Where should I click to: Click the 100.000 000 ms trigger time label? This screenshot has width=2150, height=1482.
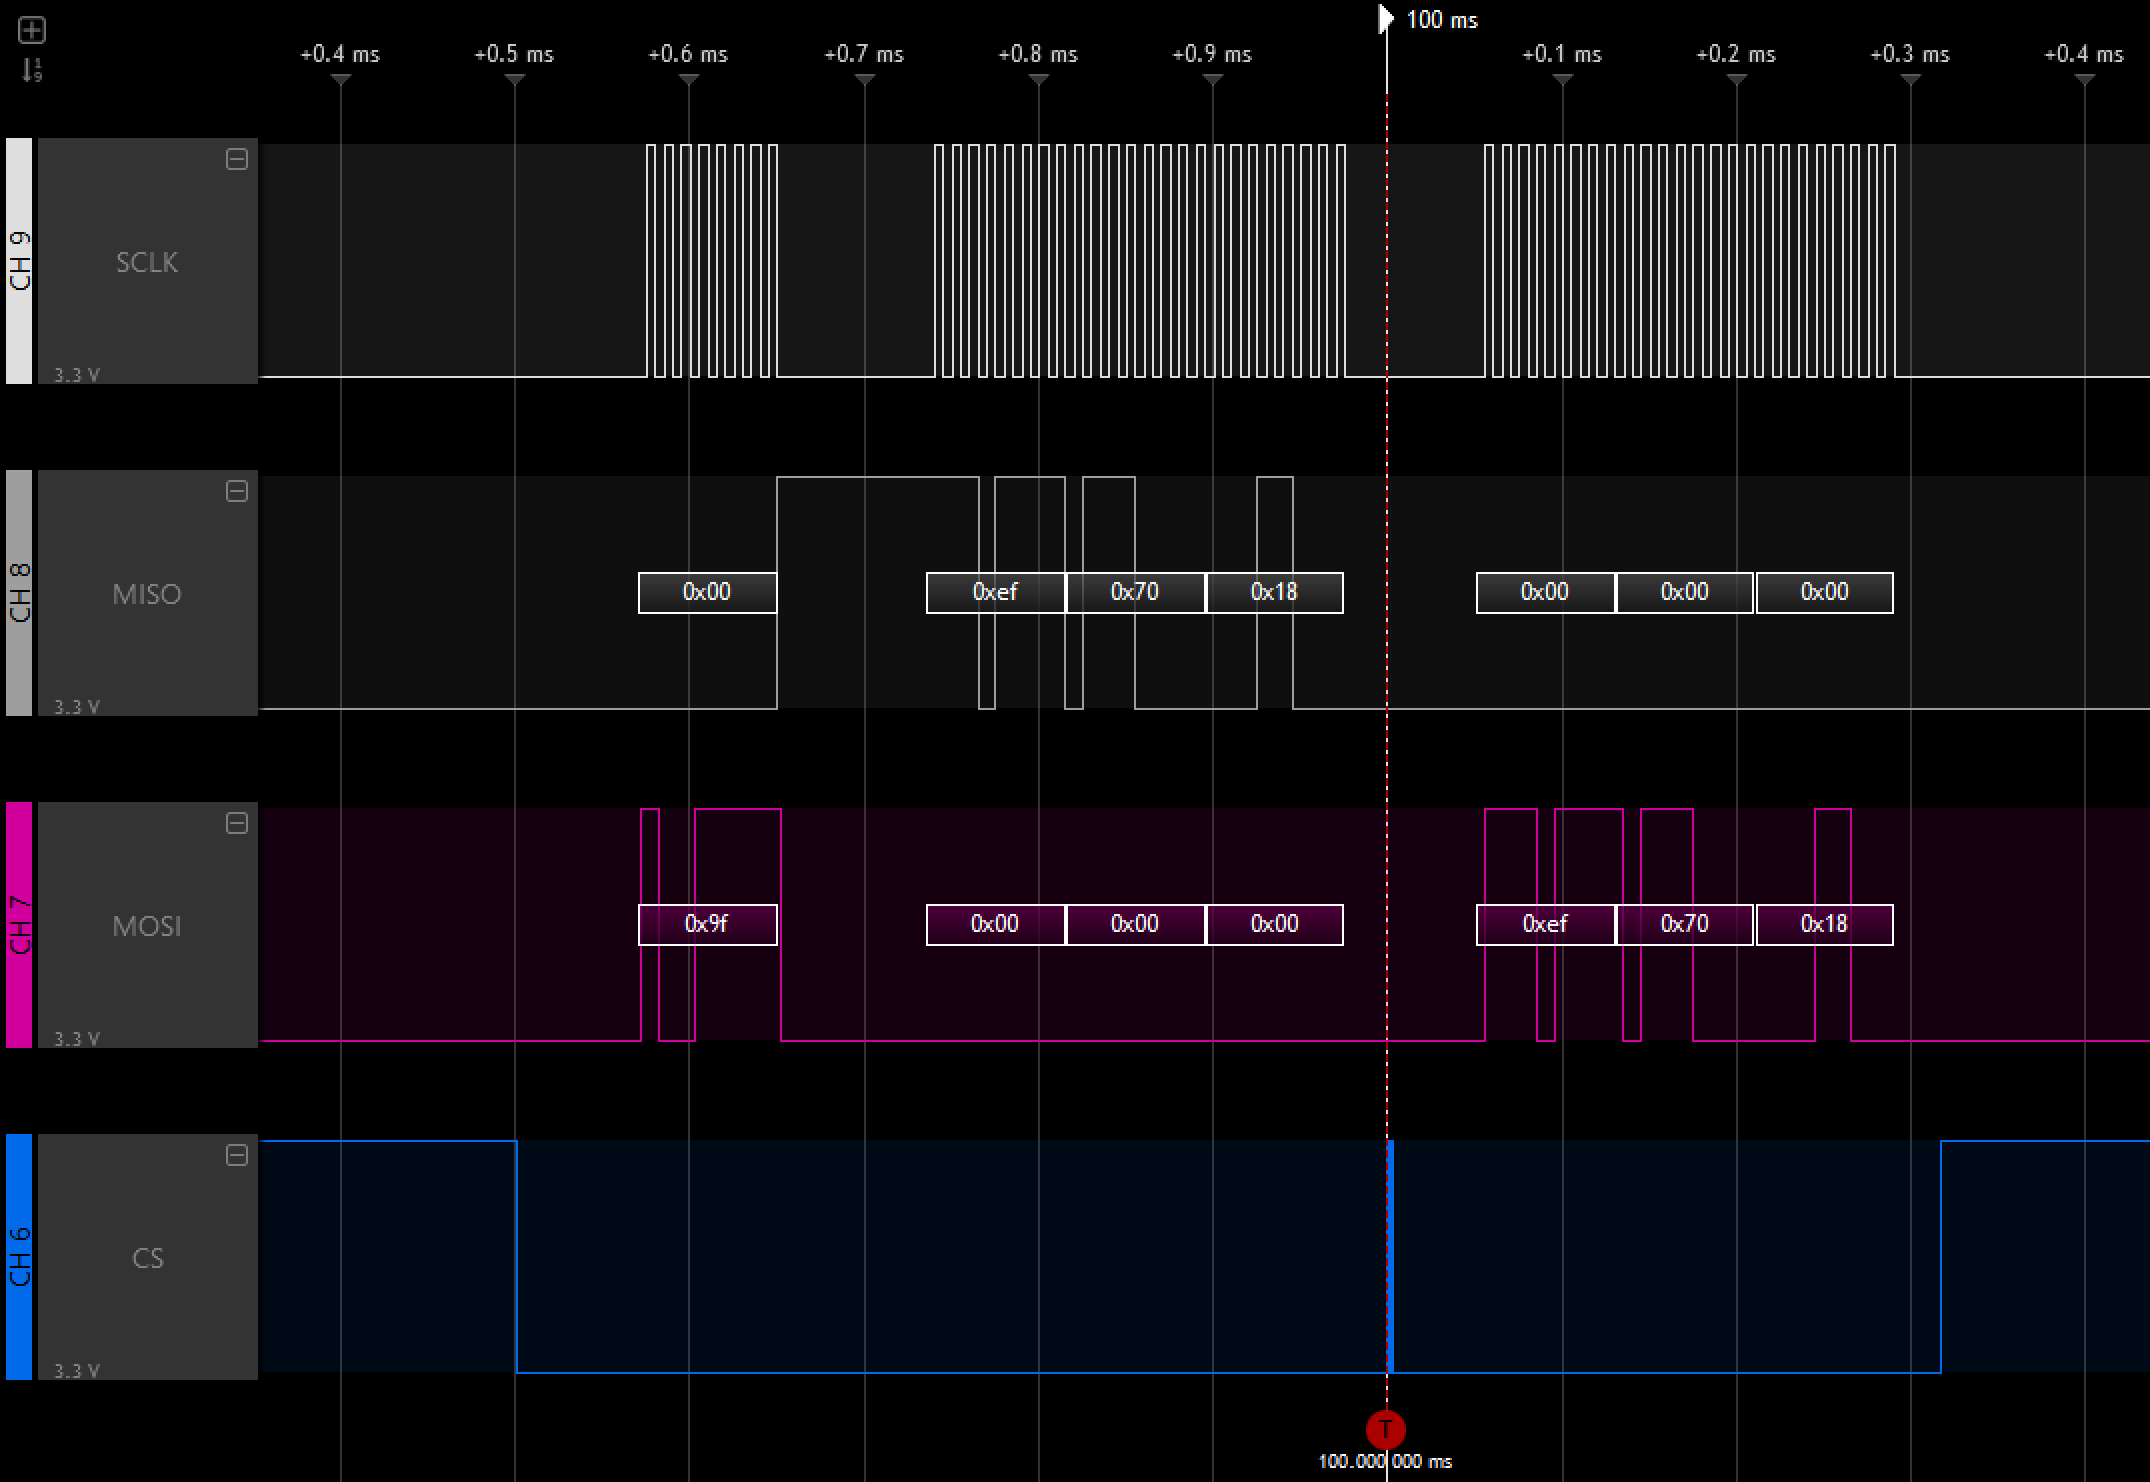click(x=1385, y=1462)
